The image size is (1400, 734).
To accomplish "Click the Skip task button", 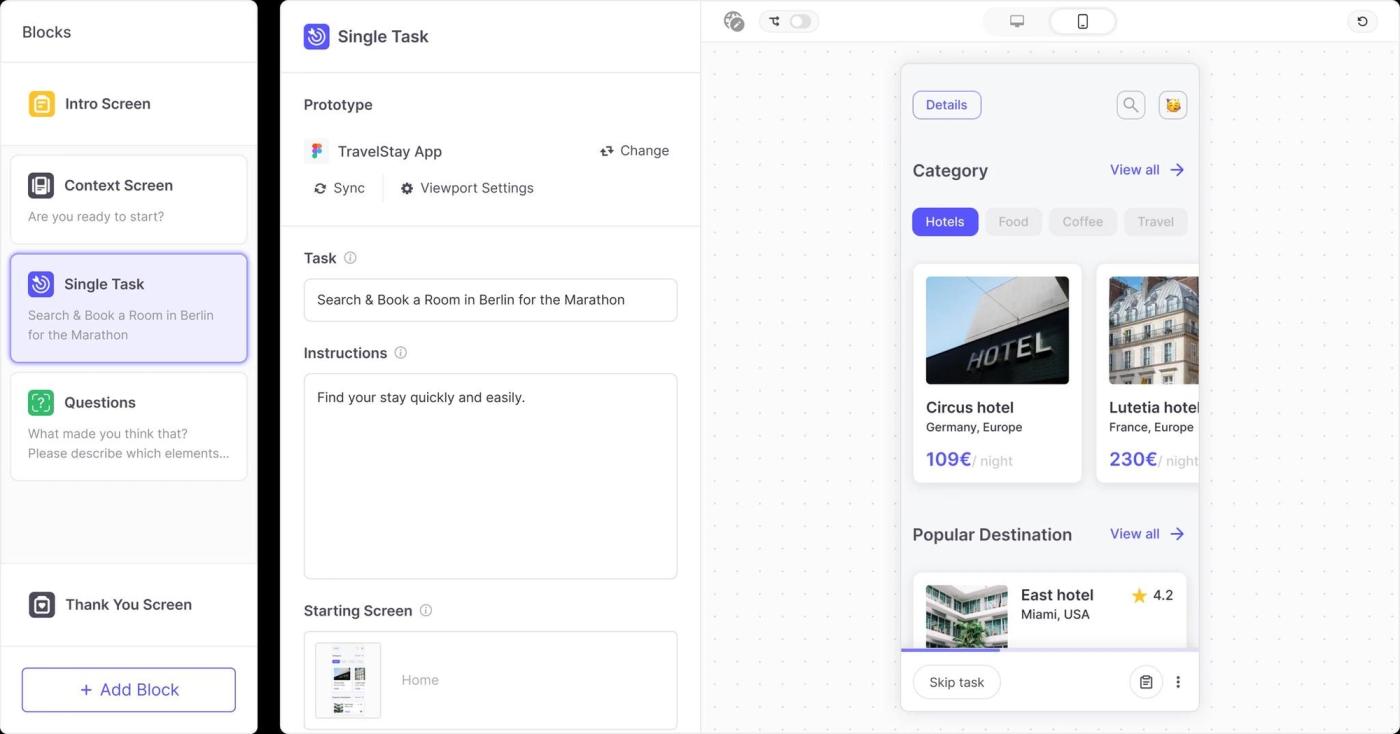I will pyautogui.click(x=957, y=682).
